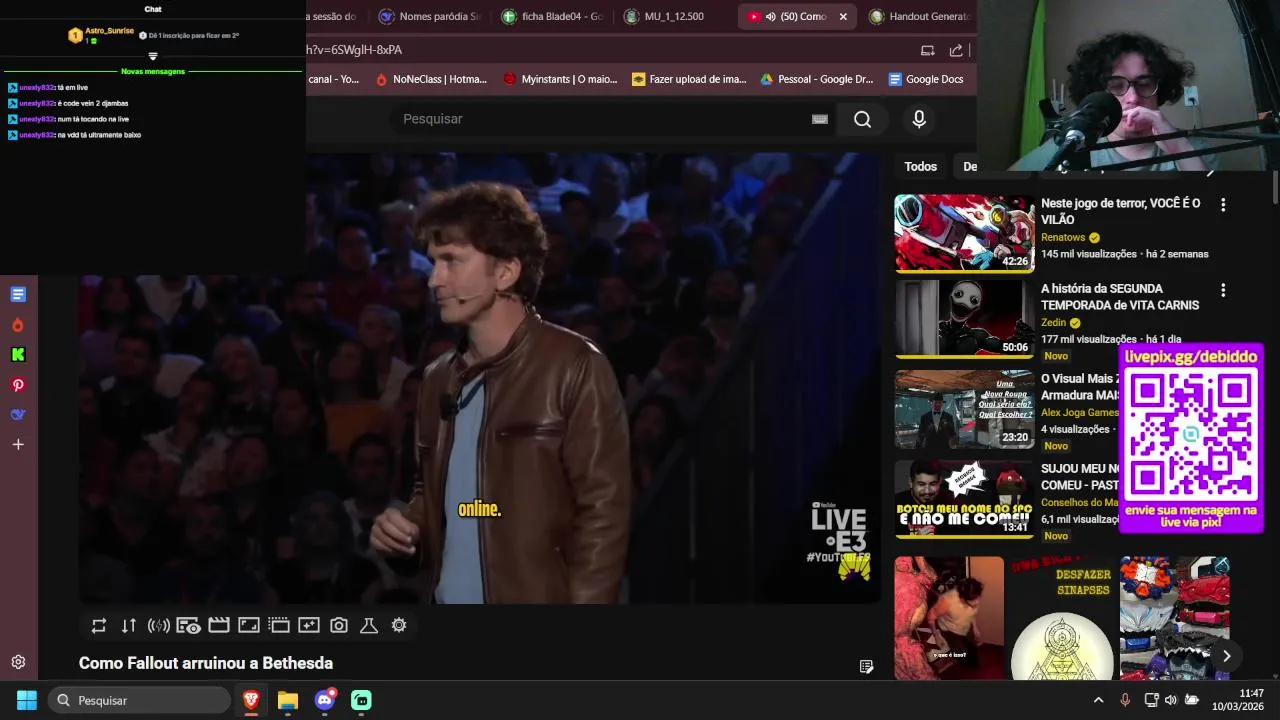This screenshot has width=1280, height=720.
Task: Start voice search with the microphone icon
Action: [919, 119]
